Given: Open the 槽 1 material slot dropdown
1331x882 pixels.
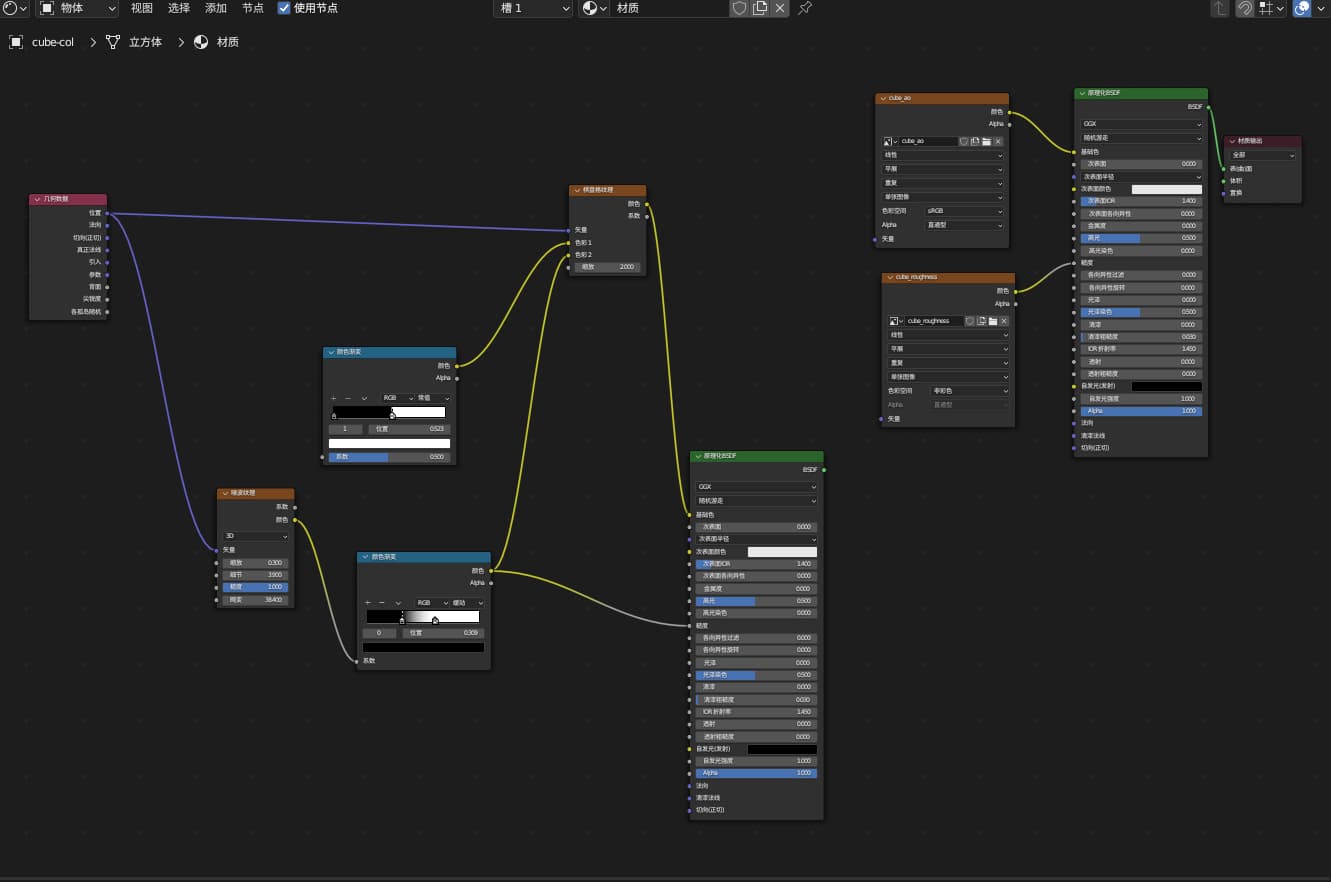Looking at the screenshot, I should click(x=535, y=8).
